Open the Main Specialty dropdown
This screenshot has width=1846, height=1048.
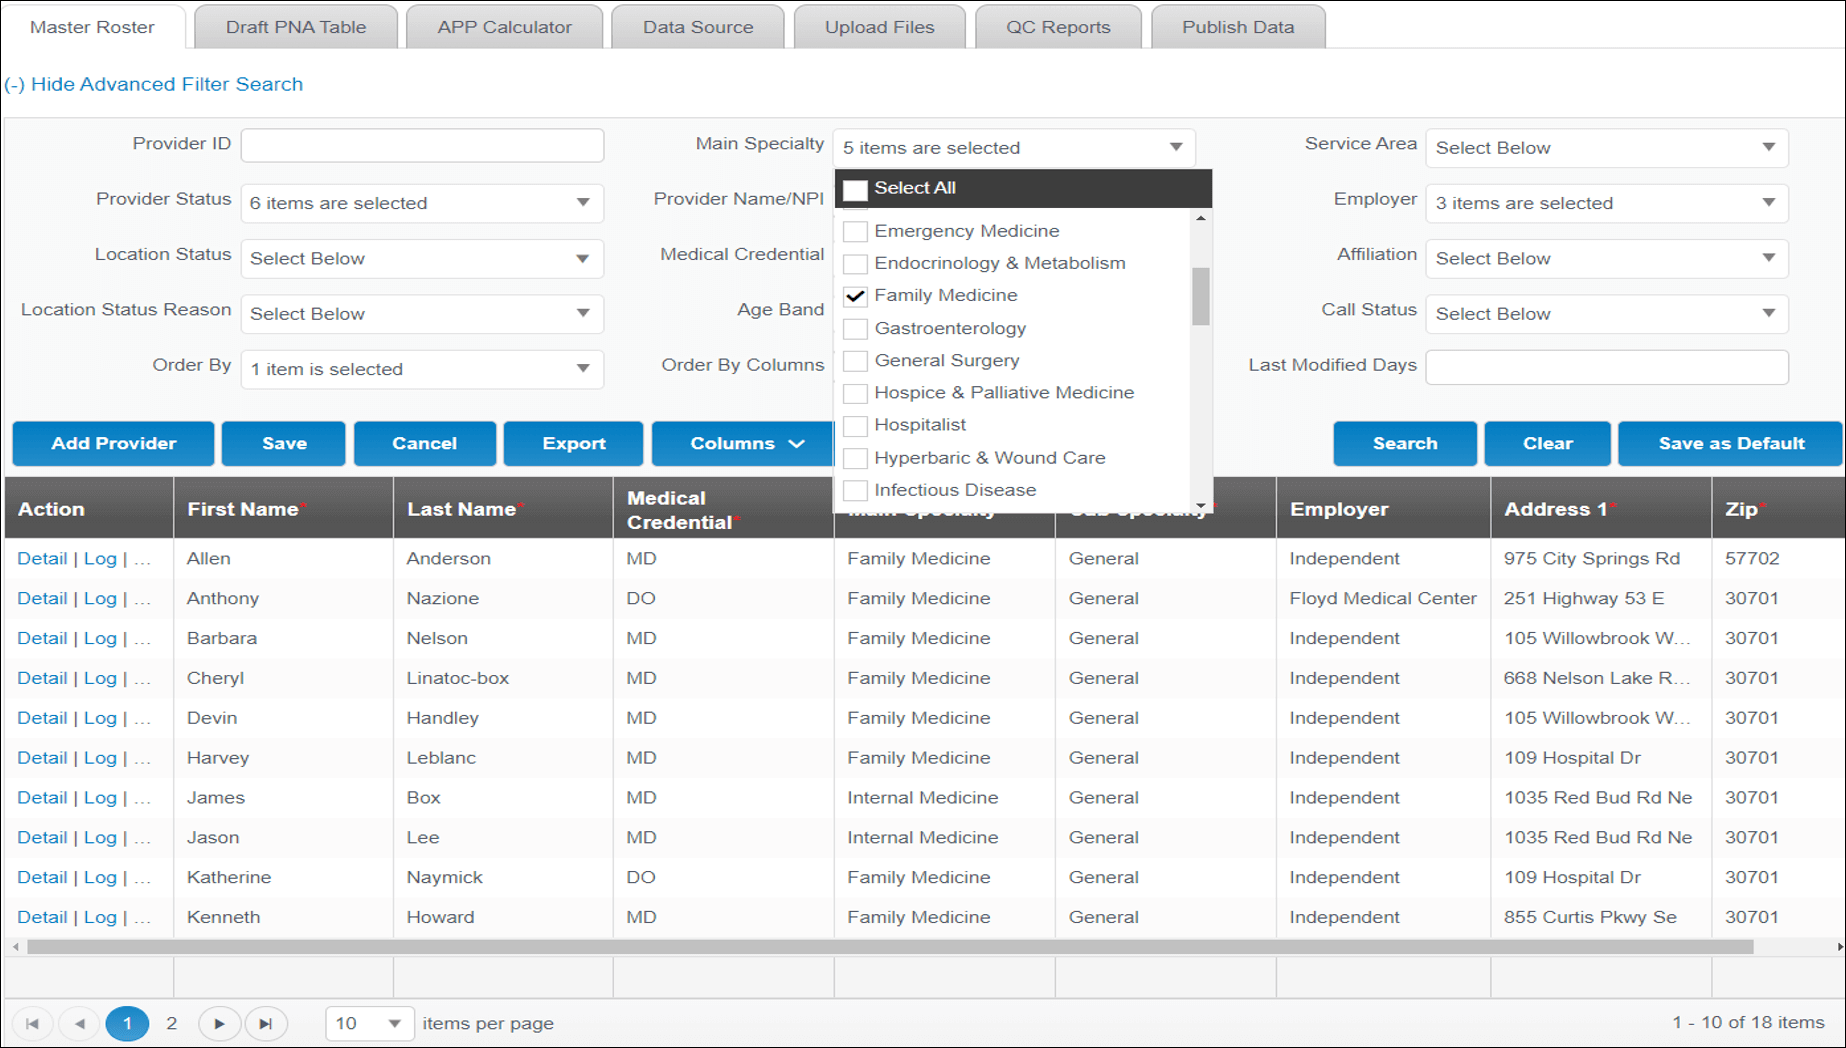pos(1014,148)
